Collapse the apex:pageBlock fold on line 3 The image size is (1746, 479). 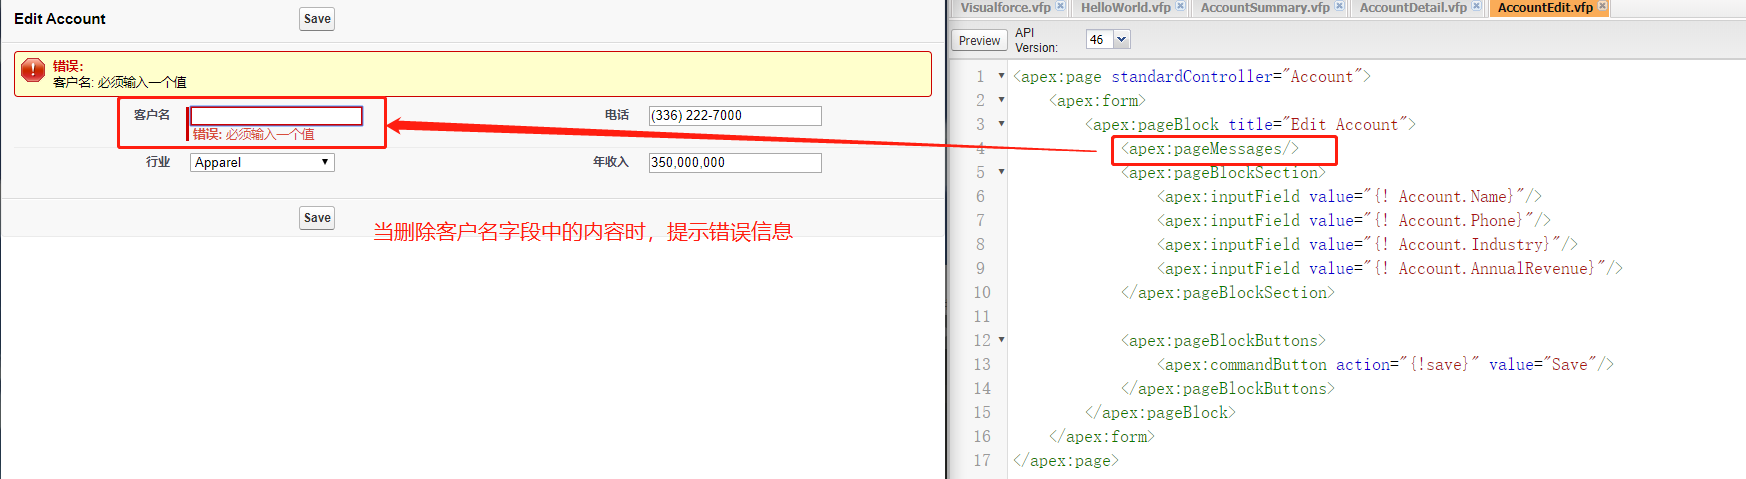[1001, 124]
